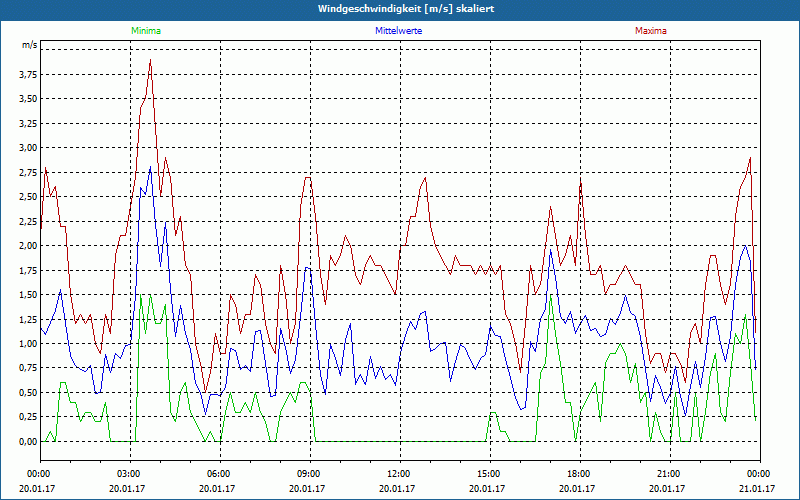The width and height of the screenshot is (800, 500).
Task: Click the 1,00 y-axis value
Action: [28, 344]
